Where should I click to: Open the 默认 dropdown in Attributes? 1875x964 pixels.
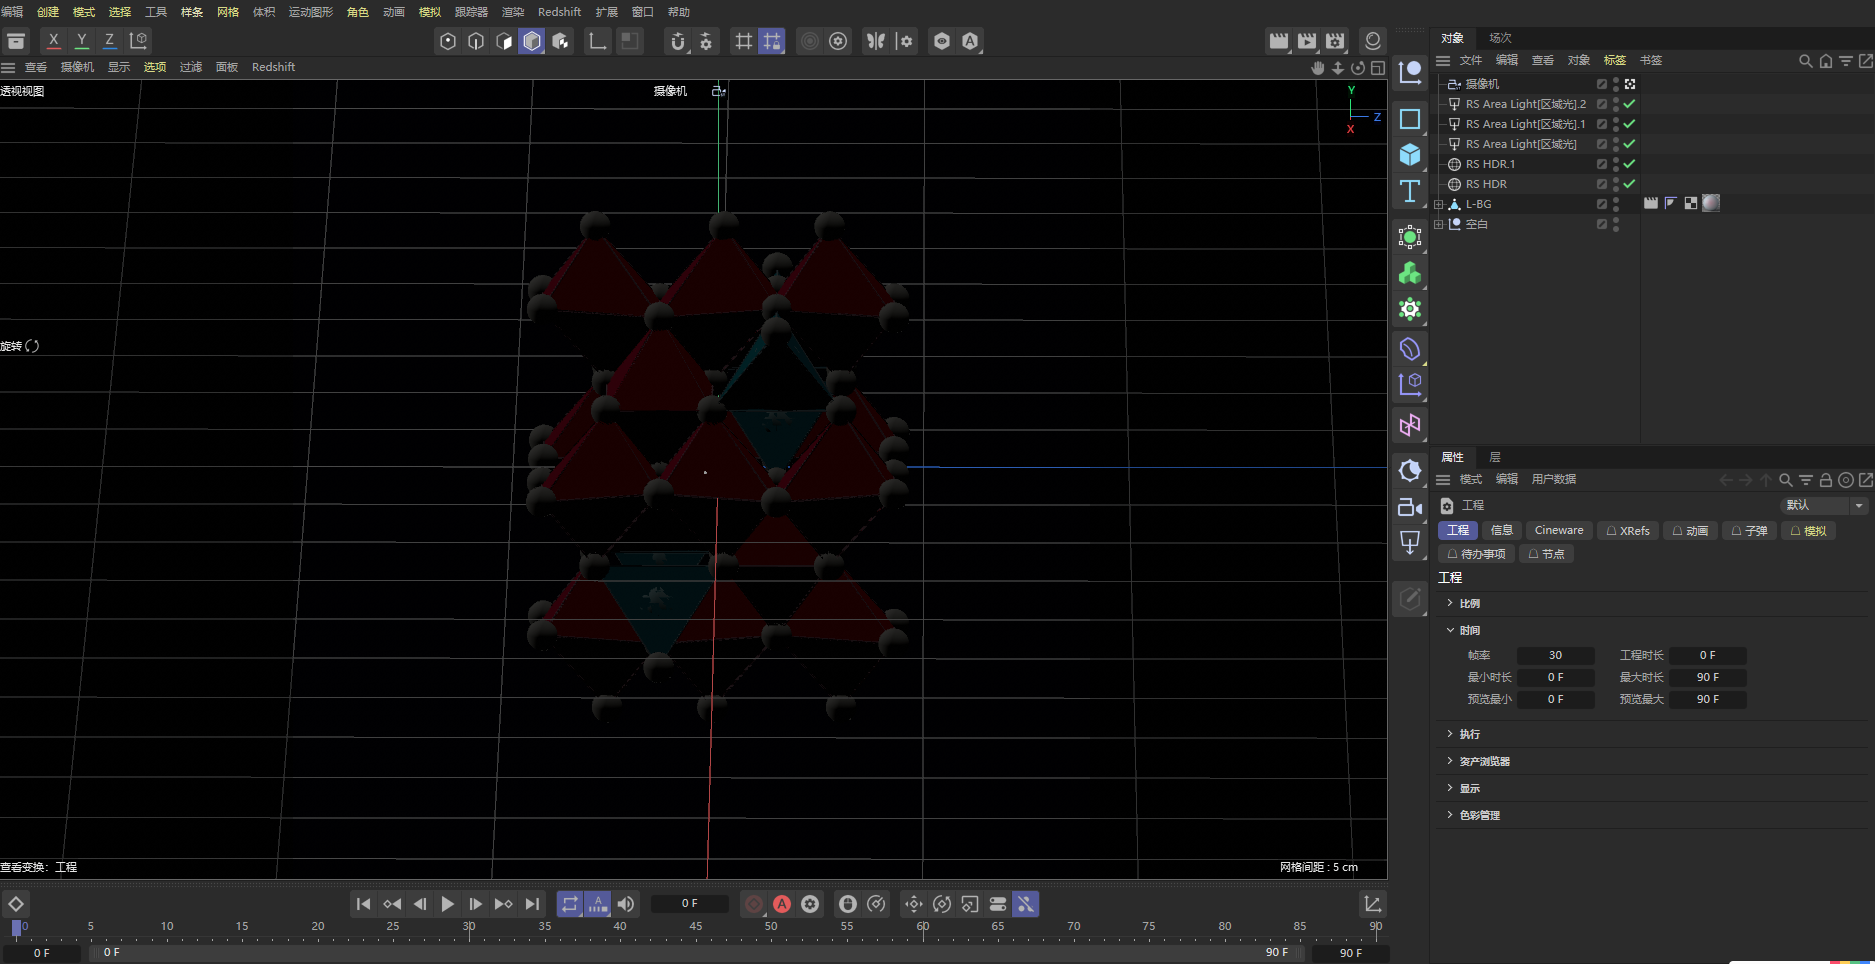[1825, 505]
